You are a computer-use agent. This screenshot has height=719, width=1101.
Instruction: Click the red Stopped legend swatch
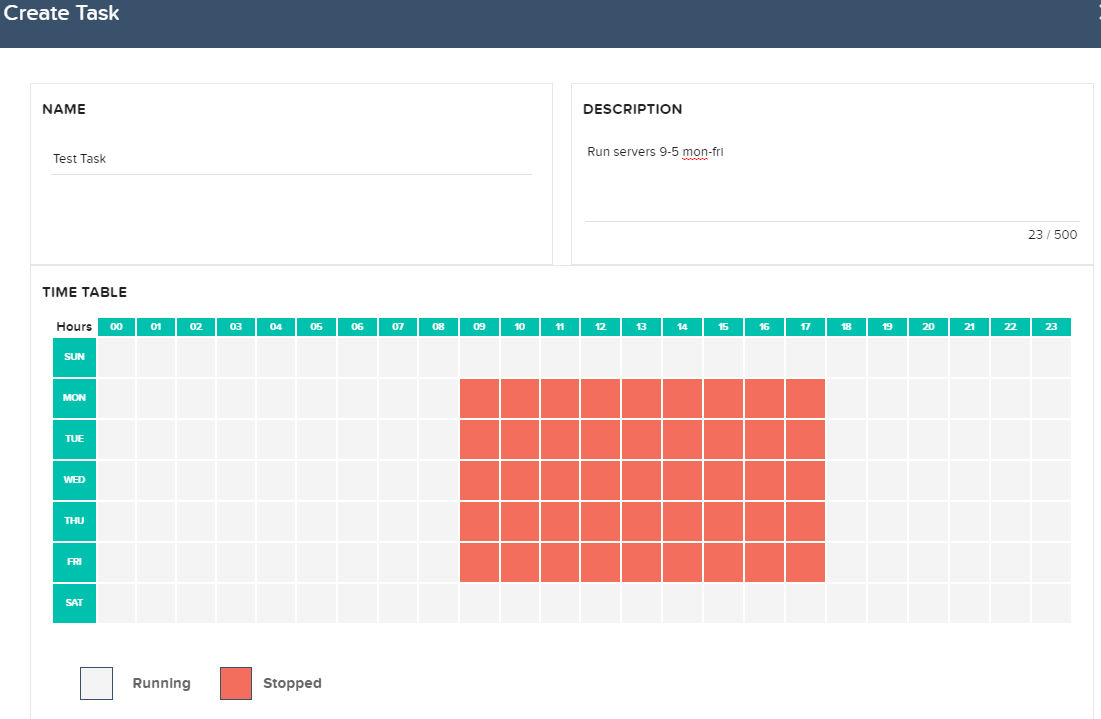(x=235, y=684)
